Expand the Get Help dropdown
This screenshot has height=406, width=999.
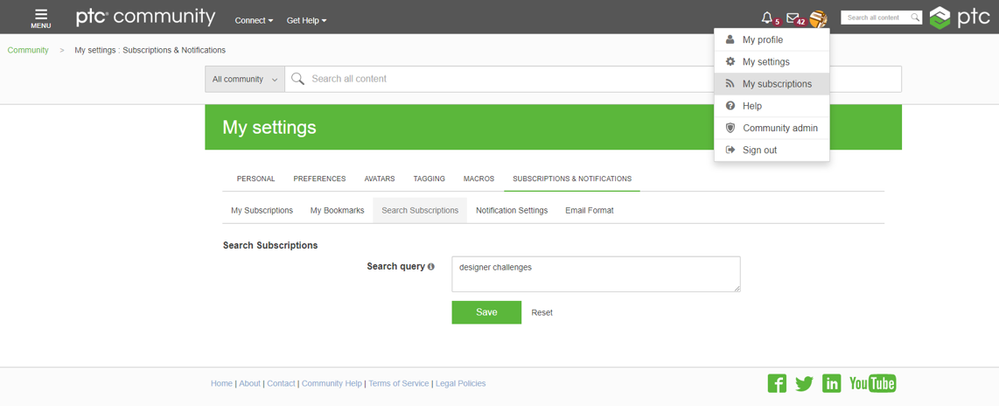click(306, 20)
